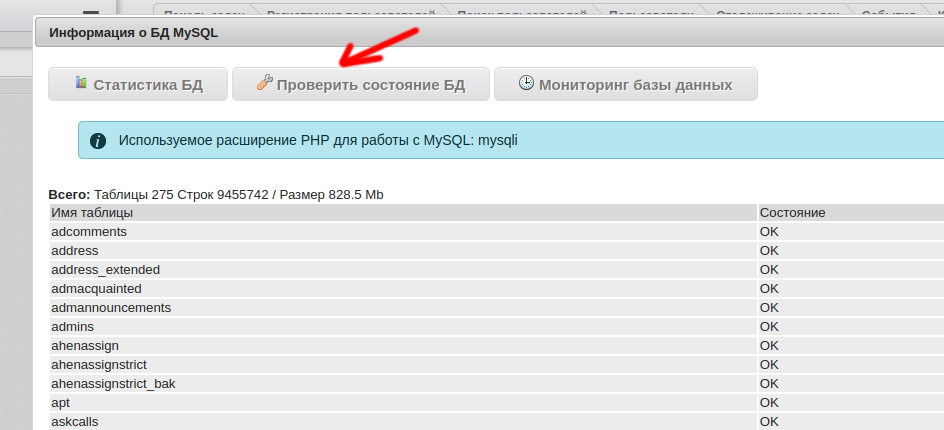This screenshot has width=944, height=430.
Task: Click the clock icon for database monitoring
Action: click(526, 84)
